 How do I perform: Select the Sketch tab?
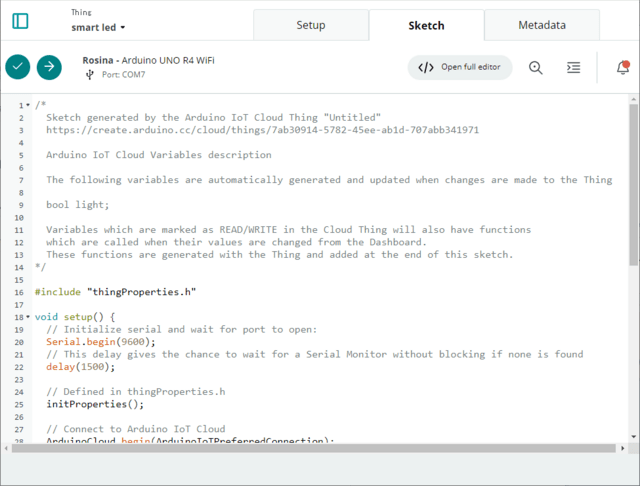[x=426, y=25]
